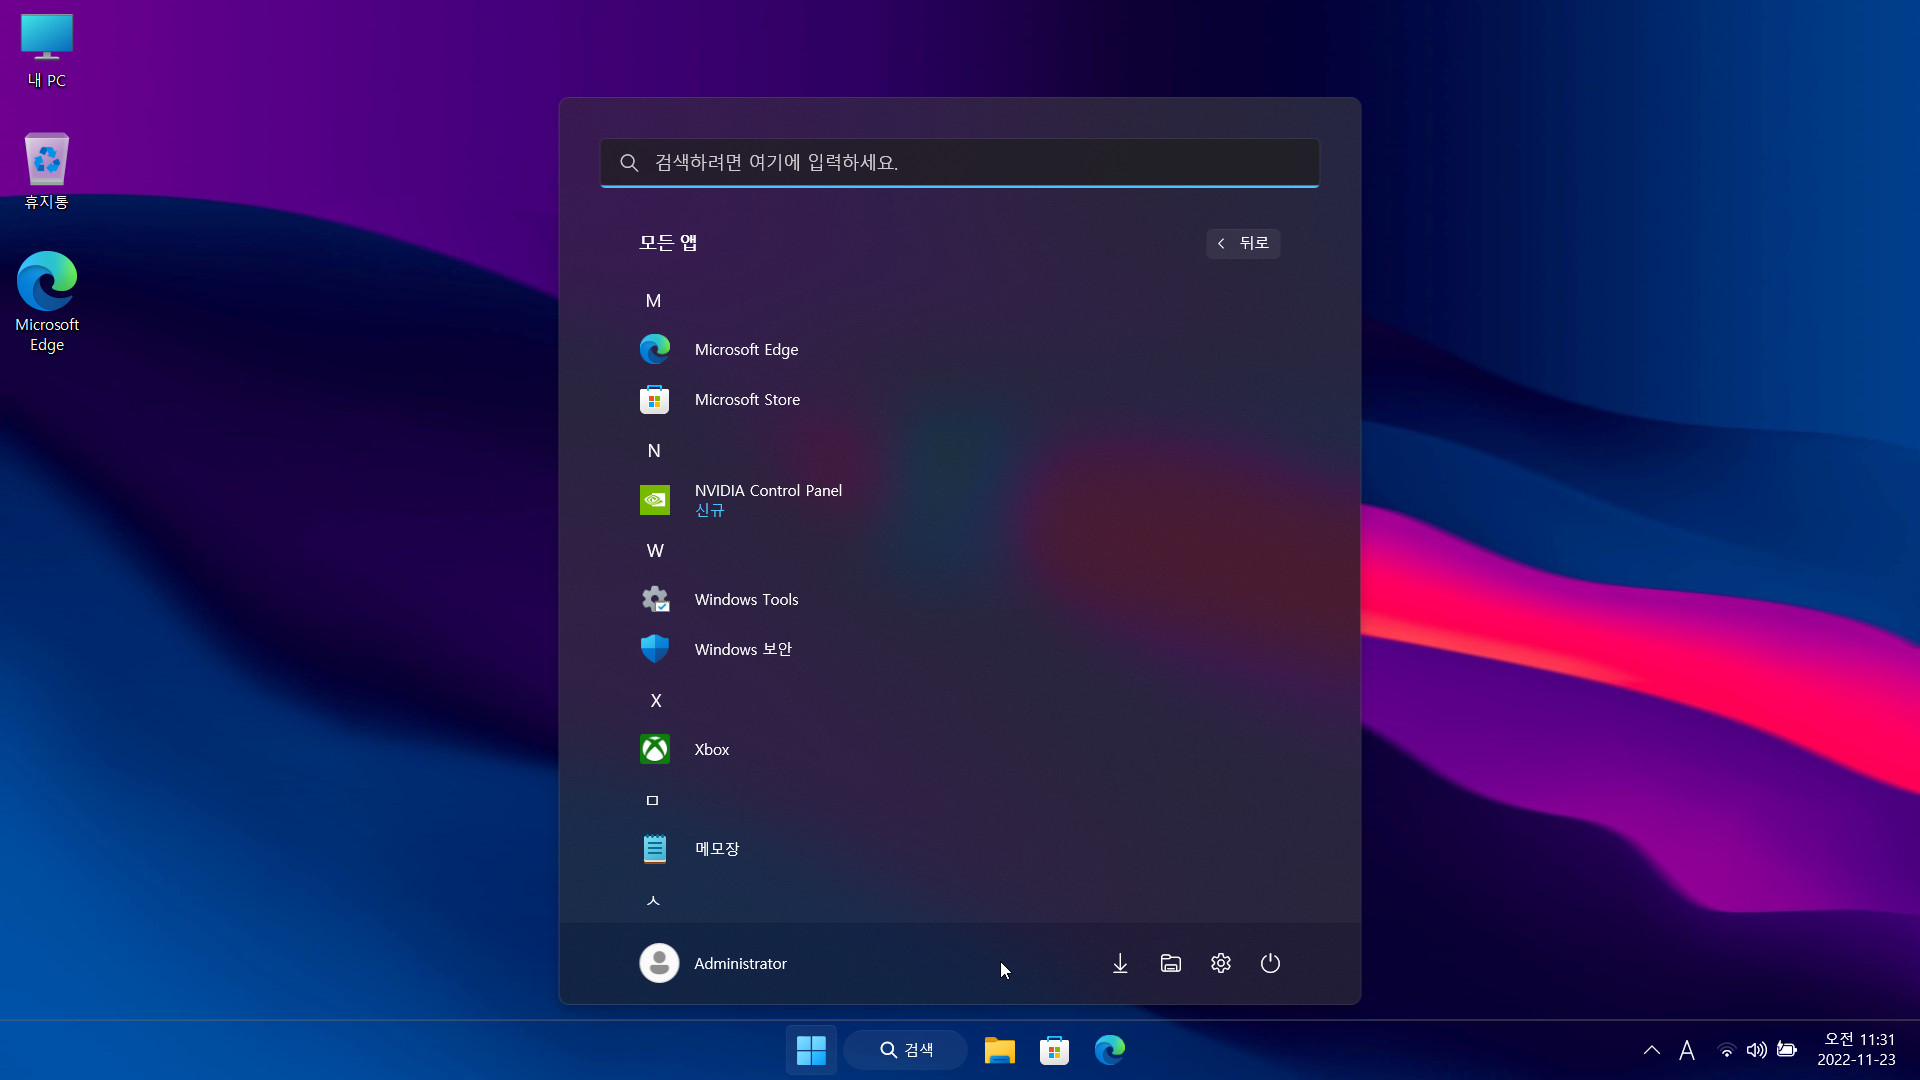
Task: Click the search magnifier icon in Start menu
Action: [x=629, y=162]
